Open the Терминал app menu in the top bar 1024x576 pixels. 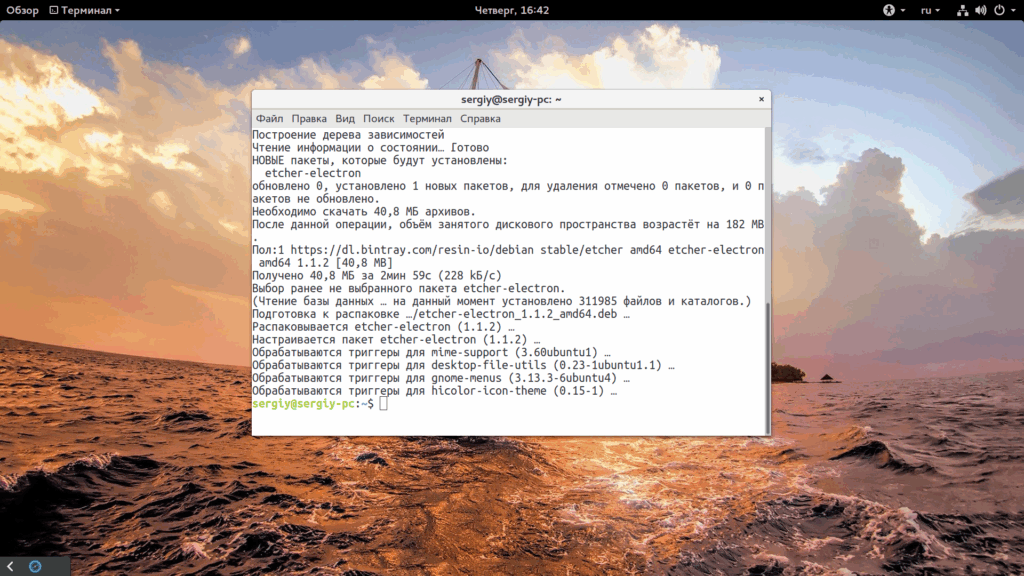click(85, 10)
